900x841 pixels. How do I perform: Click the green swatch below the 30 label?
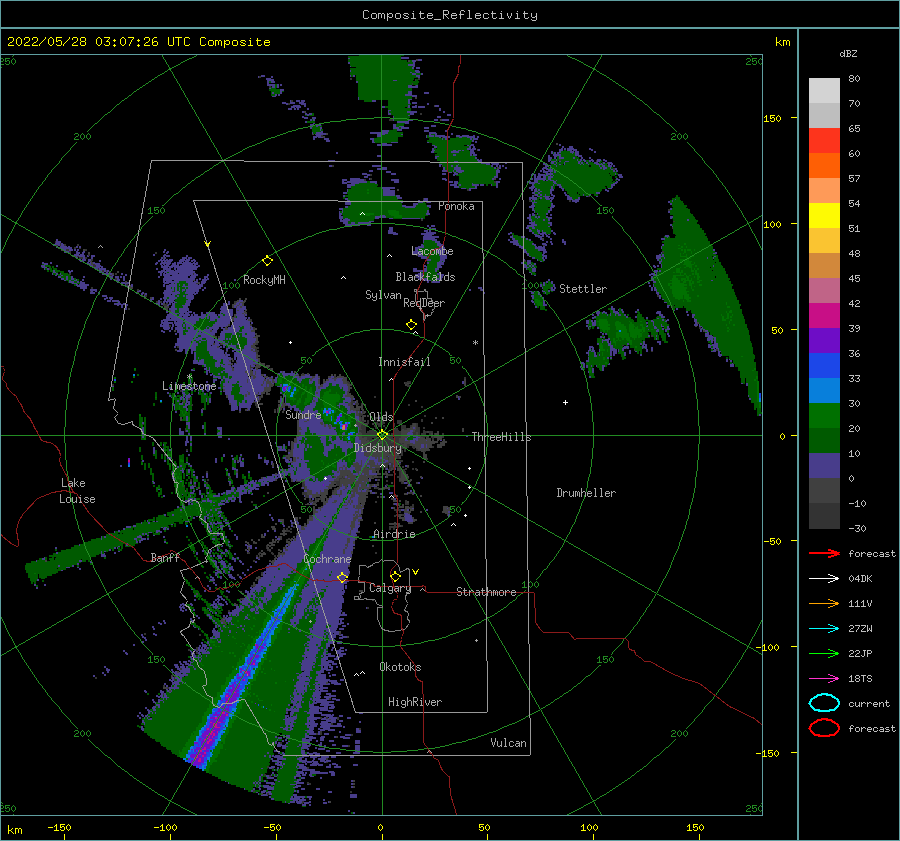(824, 416)
